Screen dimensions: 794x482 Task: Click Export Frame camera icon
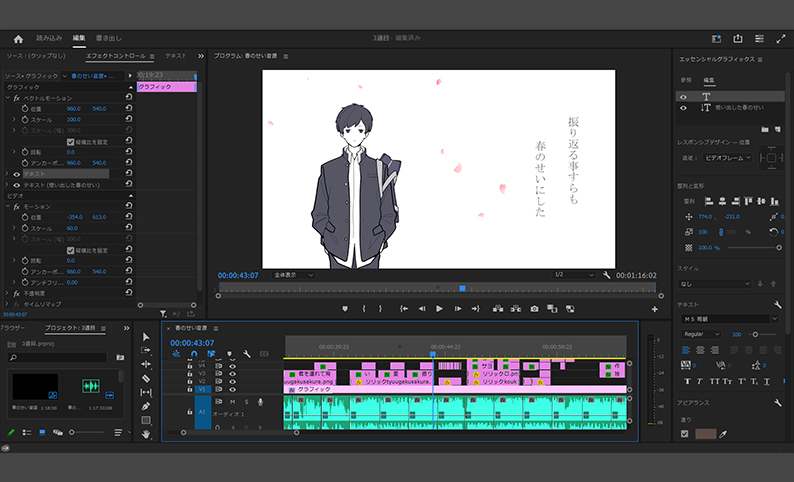tap(534, 309)
